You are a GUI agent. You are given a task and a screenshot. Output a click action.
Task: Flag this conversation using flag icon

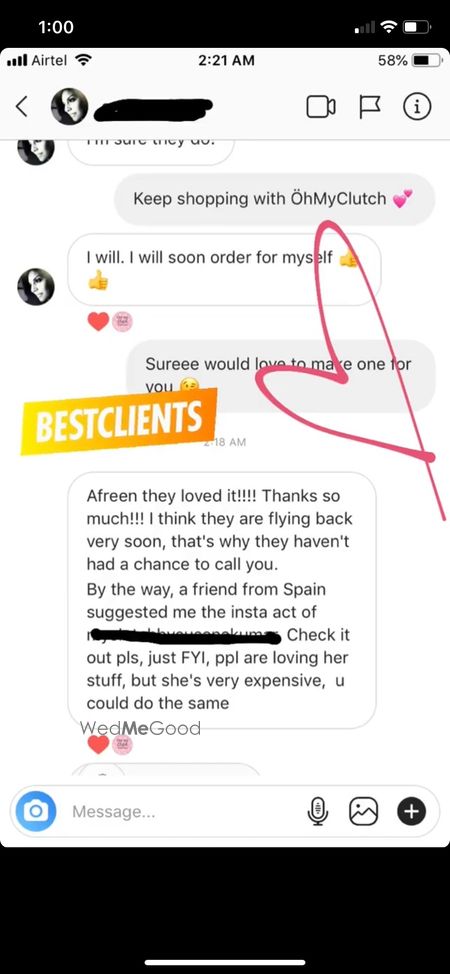(x=370, y=107)
